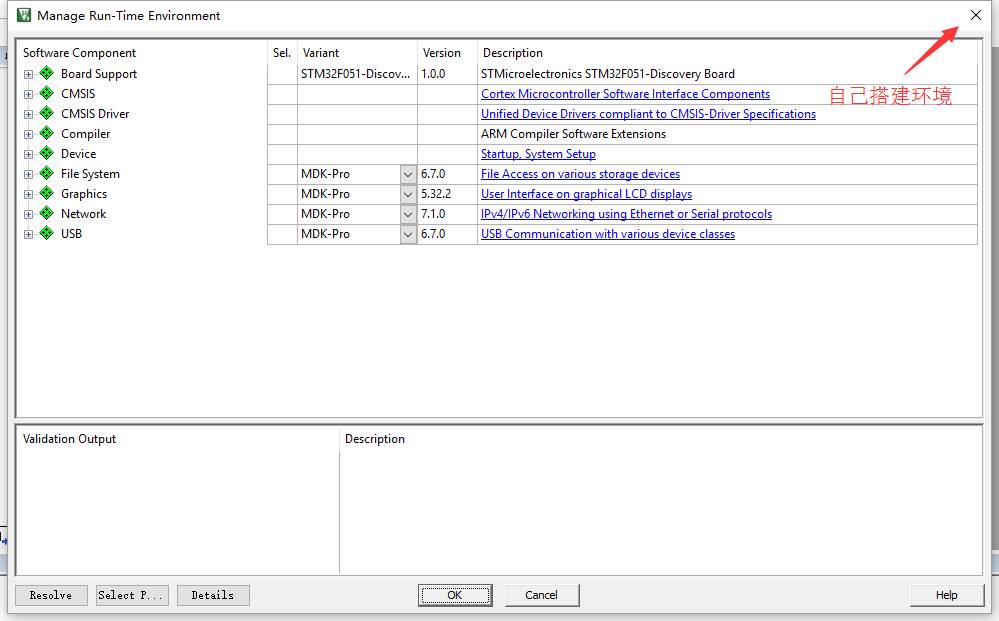This screenshot has height=621, width=999.
Task: Click the Network green diamond icon
Action: [47, 213]
